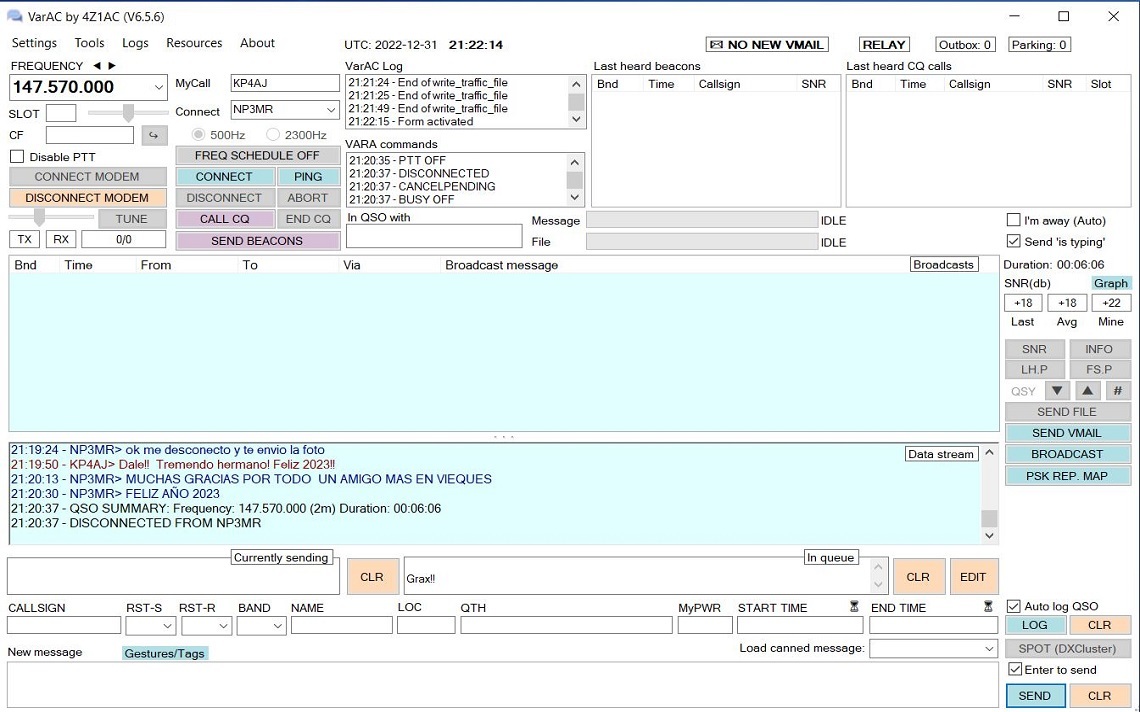Open the RST-R dropdown
The width and height of the screenshot is (1140, 712).
tap(223, 625)
